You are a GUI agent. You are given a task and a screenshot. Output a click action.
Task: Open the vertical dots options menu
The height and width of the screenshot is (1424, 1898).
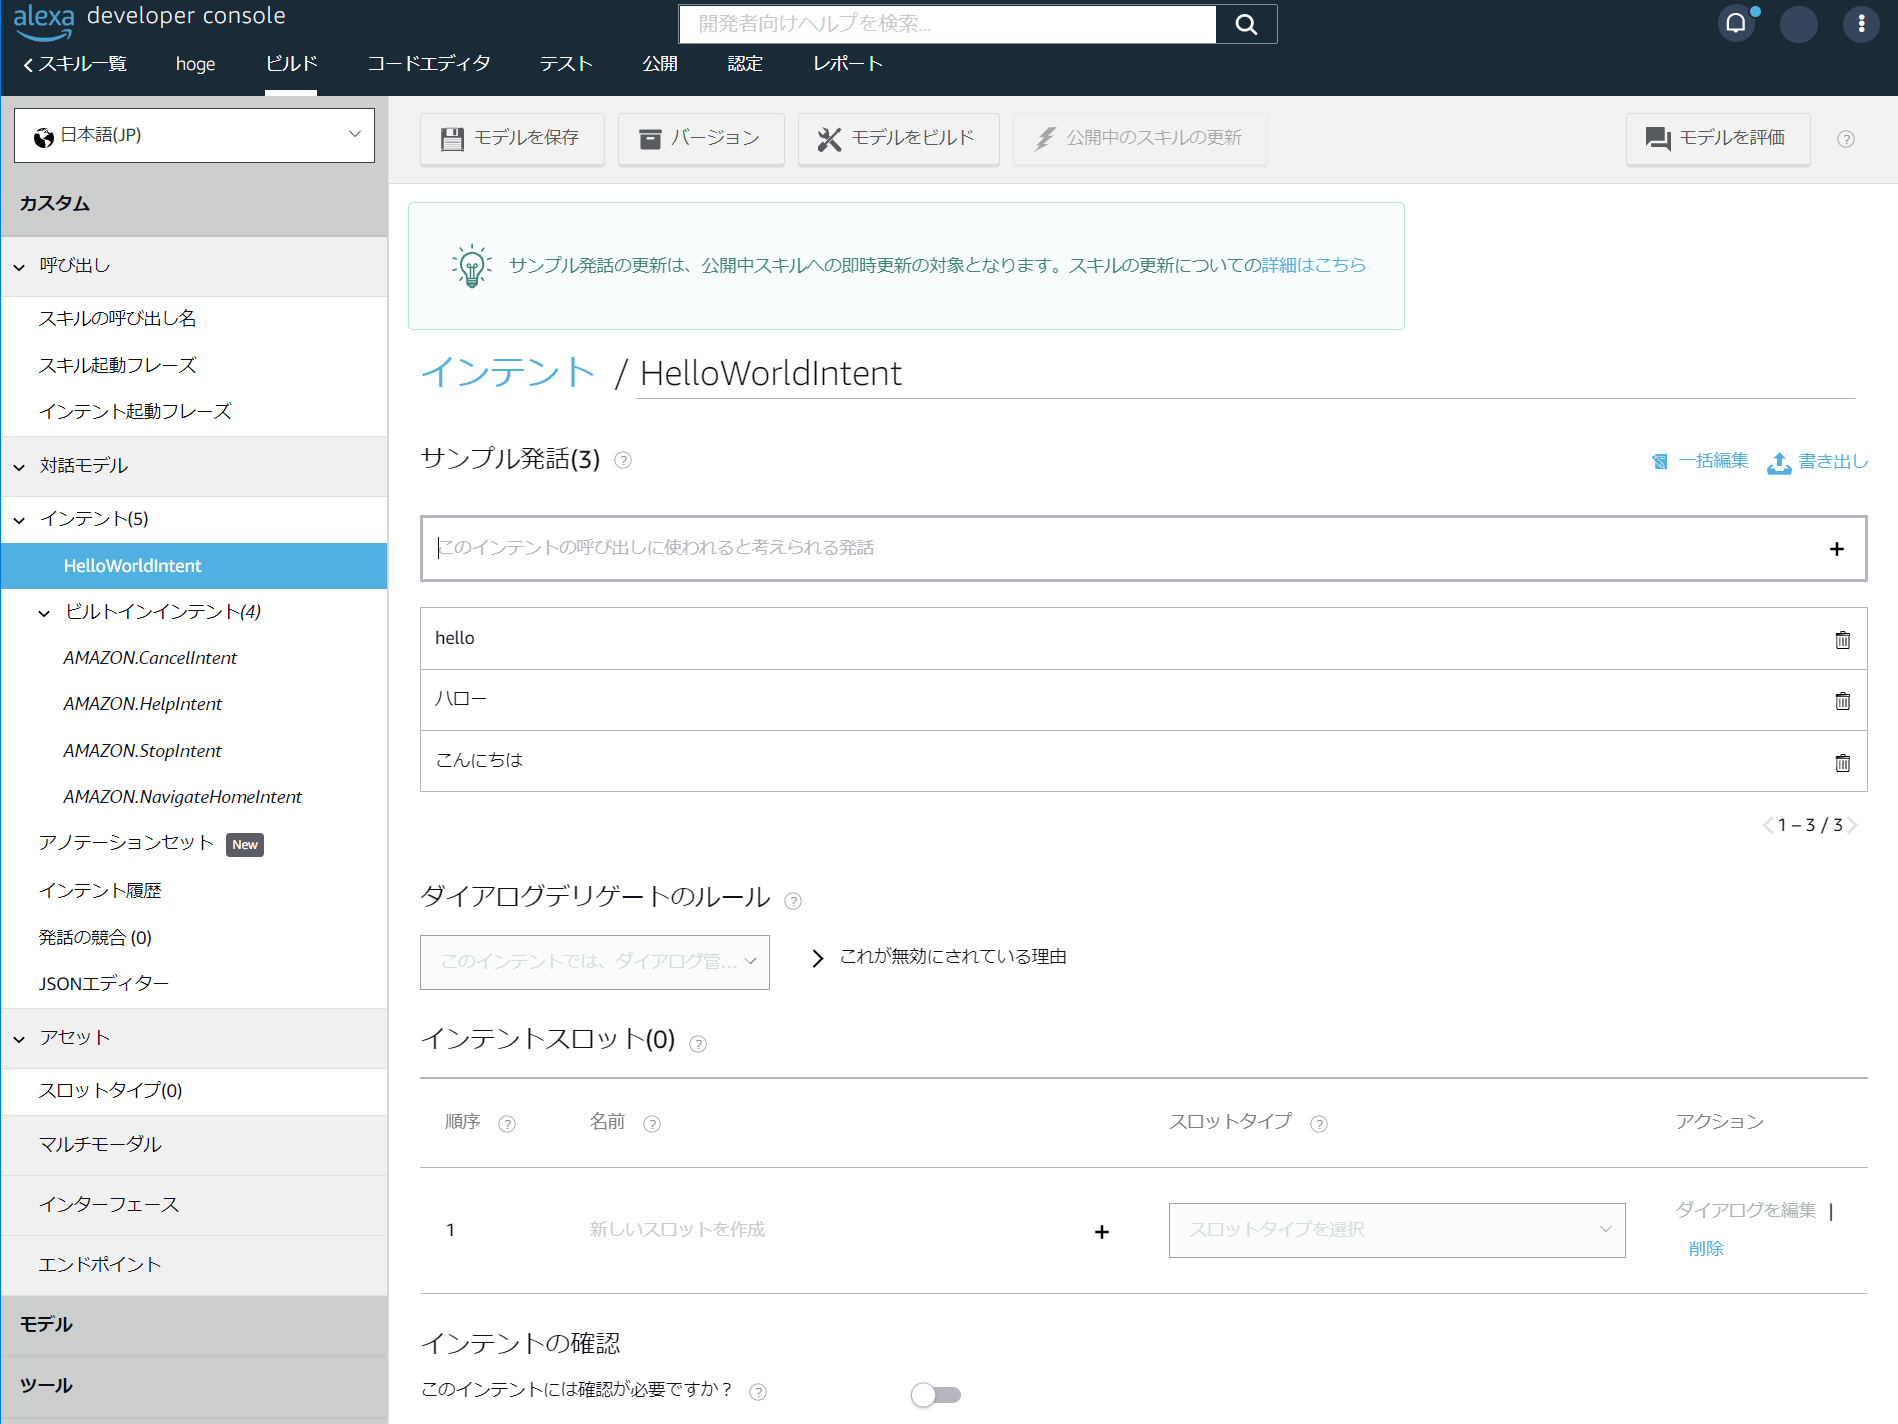click(x=1861, y=24)
